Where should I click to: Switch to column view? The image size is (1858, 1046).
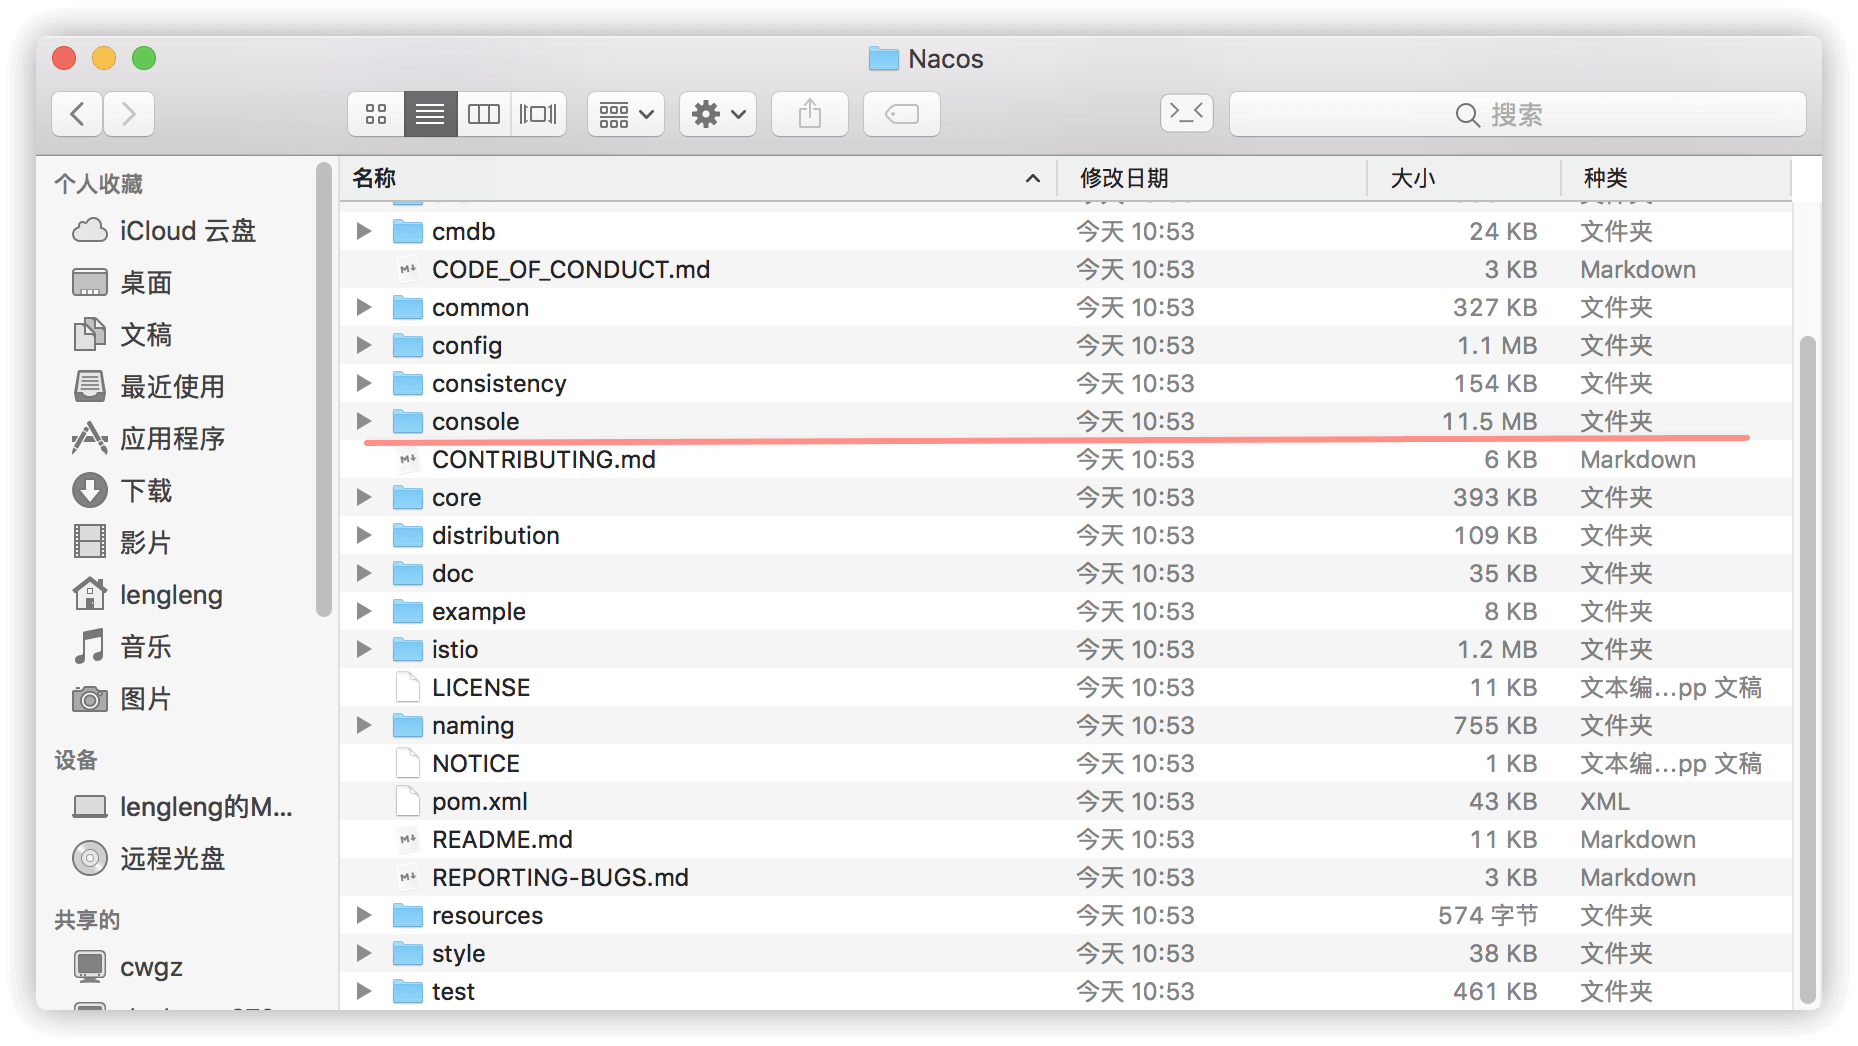click(x=484, y=114)
